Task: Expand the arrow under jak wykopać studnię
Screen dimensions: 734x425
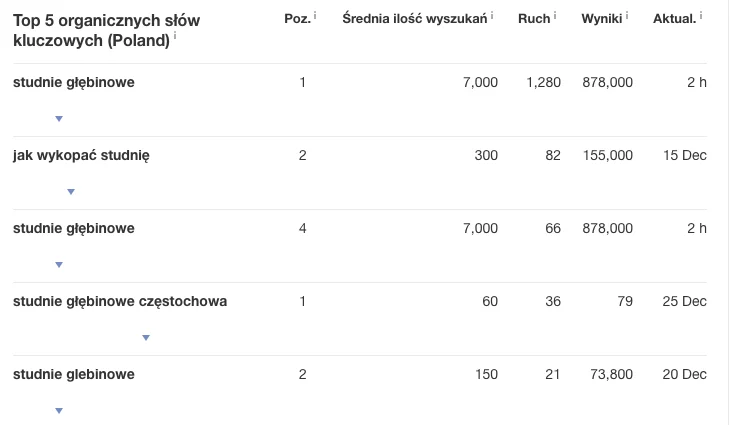Action: point(70,192)
